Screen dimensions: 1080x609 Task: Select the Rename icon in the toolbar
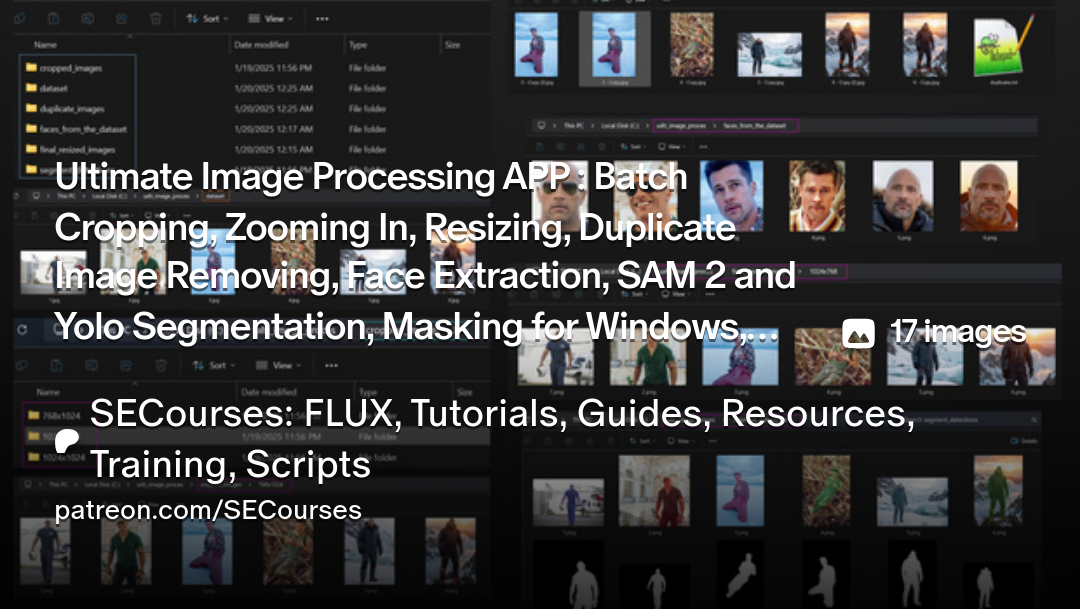[87, 17]
